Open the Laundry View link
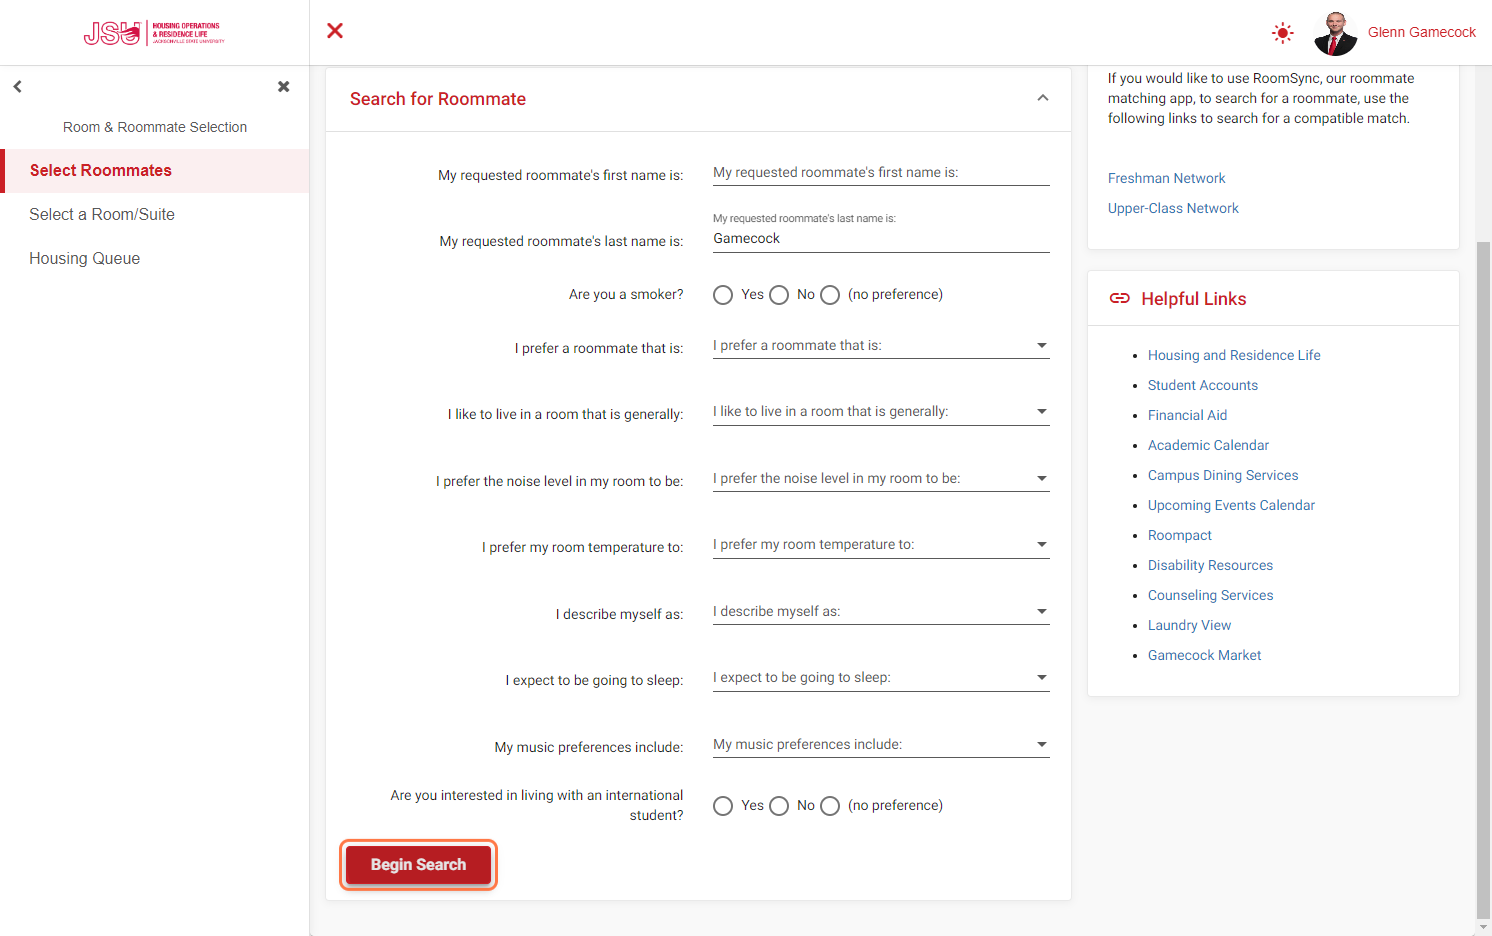This screenshot has height=936, width=1492. (x=1189, y=625)
